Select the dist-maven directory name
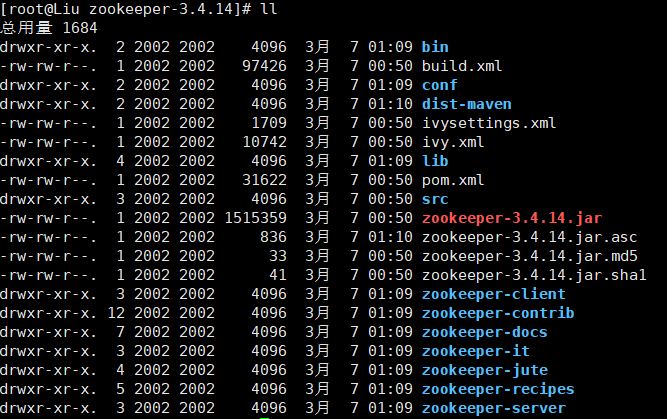The width and height of the screenshot is (667, 419). pyautogui.click(x=467, y=104)
